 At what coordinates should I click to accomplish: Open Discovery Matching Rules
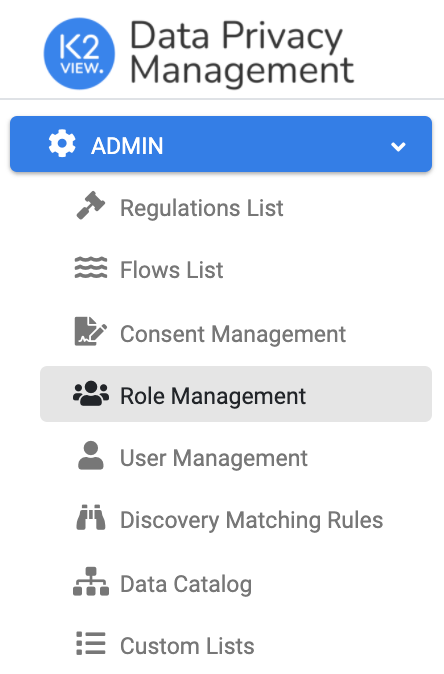(251, 520)
